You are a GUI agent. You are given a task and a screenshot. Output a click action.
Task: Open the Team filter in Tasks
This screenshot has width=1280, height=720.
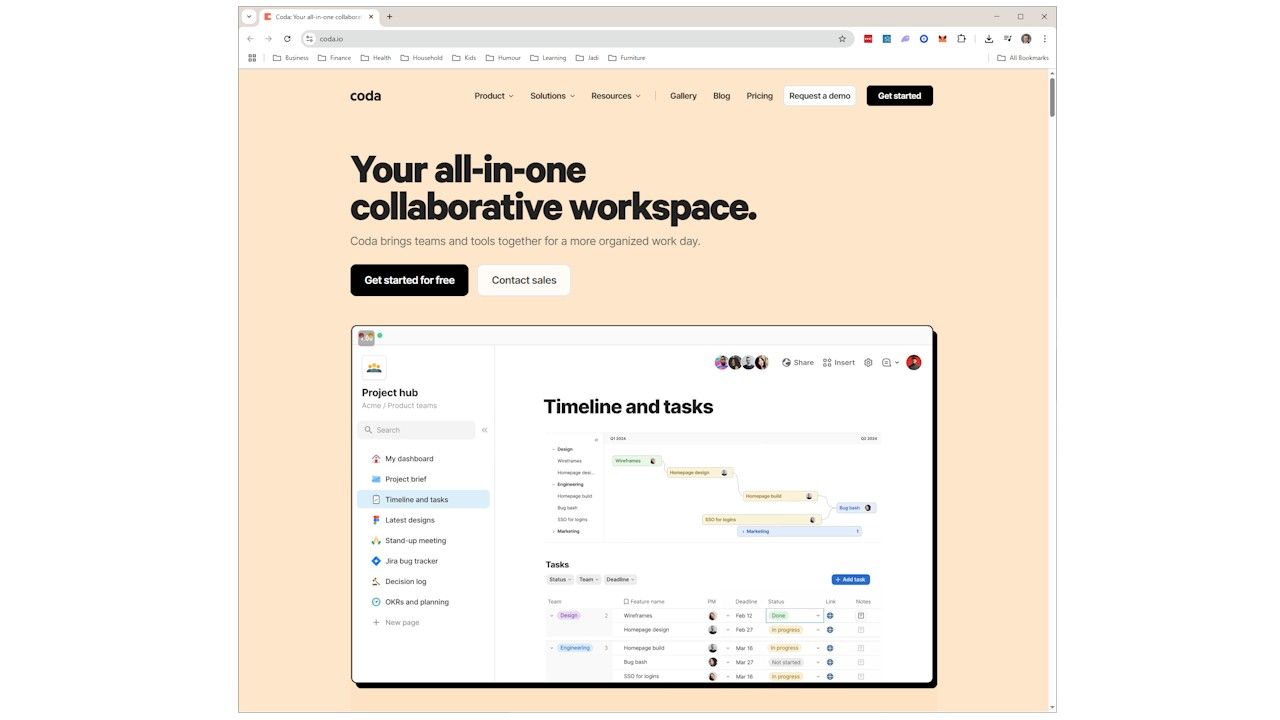(588, 579)
